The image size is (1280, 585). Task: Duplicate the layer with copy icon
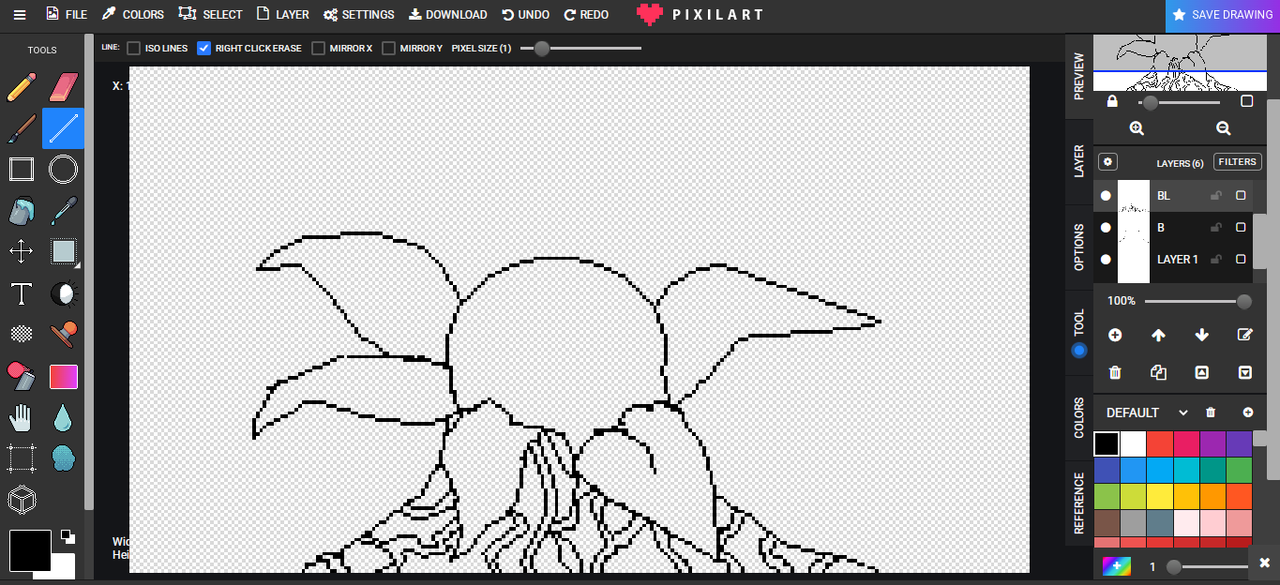[x=1158, y=373]
